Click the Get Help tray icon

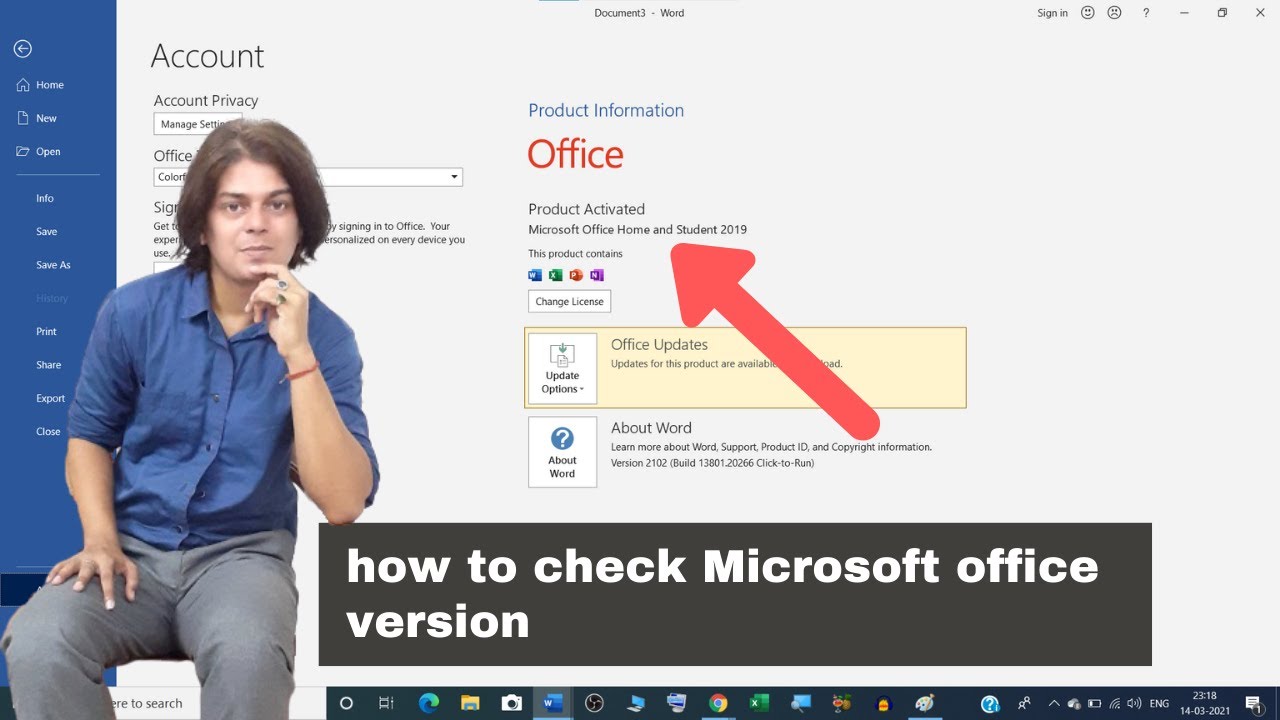point(989,703)
